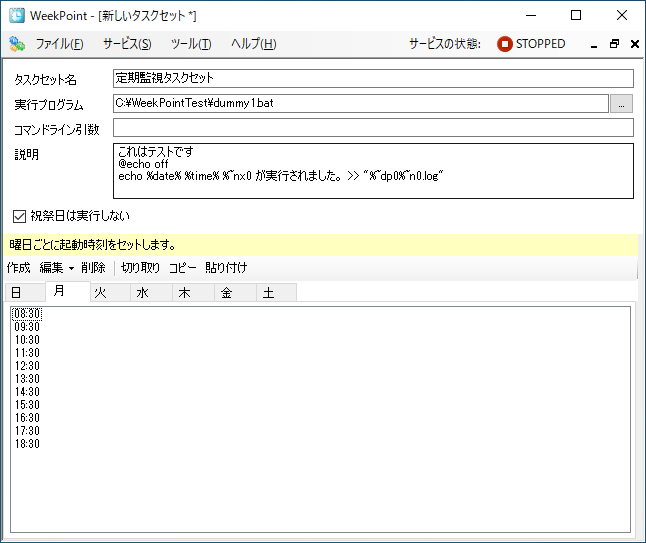Viewport: 646px width, 543px height.
Task: Click 作成 to create a new time
Action: tap(19, 268)
